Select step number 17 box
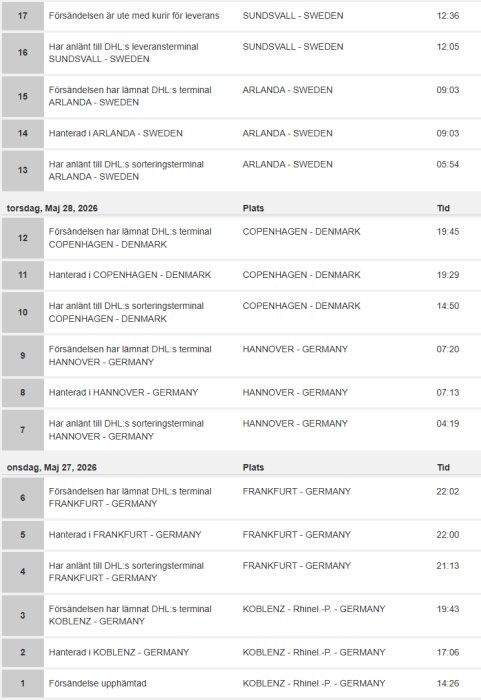Viewport: 481px width, 700px height. pos(23,16)
